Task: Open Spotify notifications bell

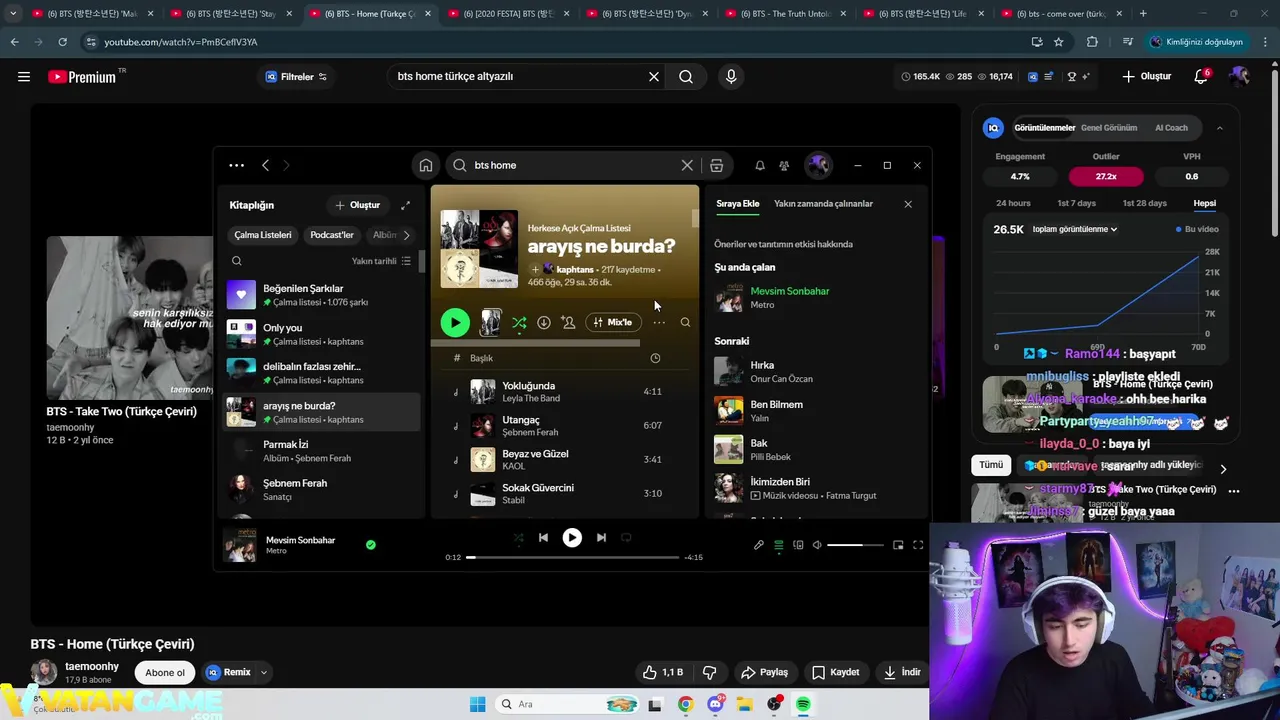Action: [760, 165]
